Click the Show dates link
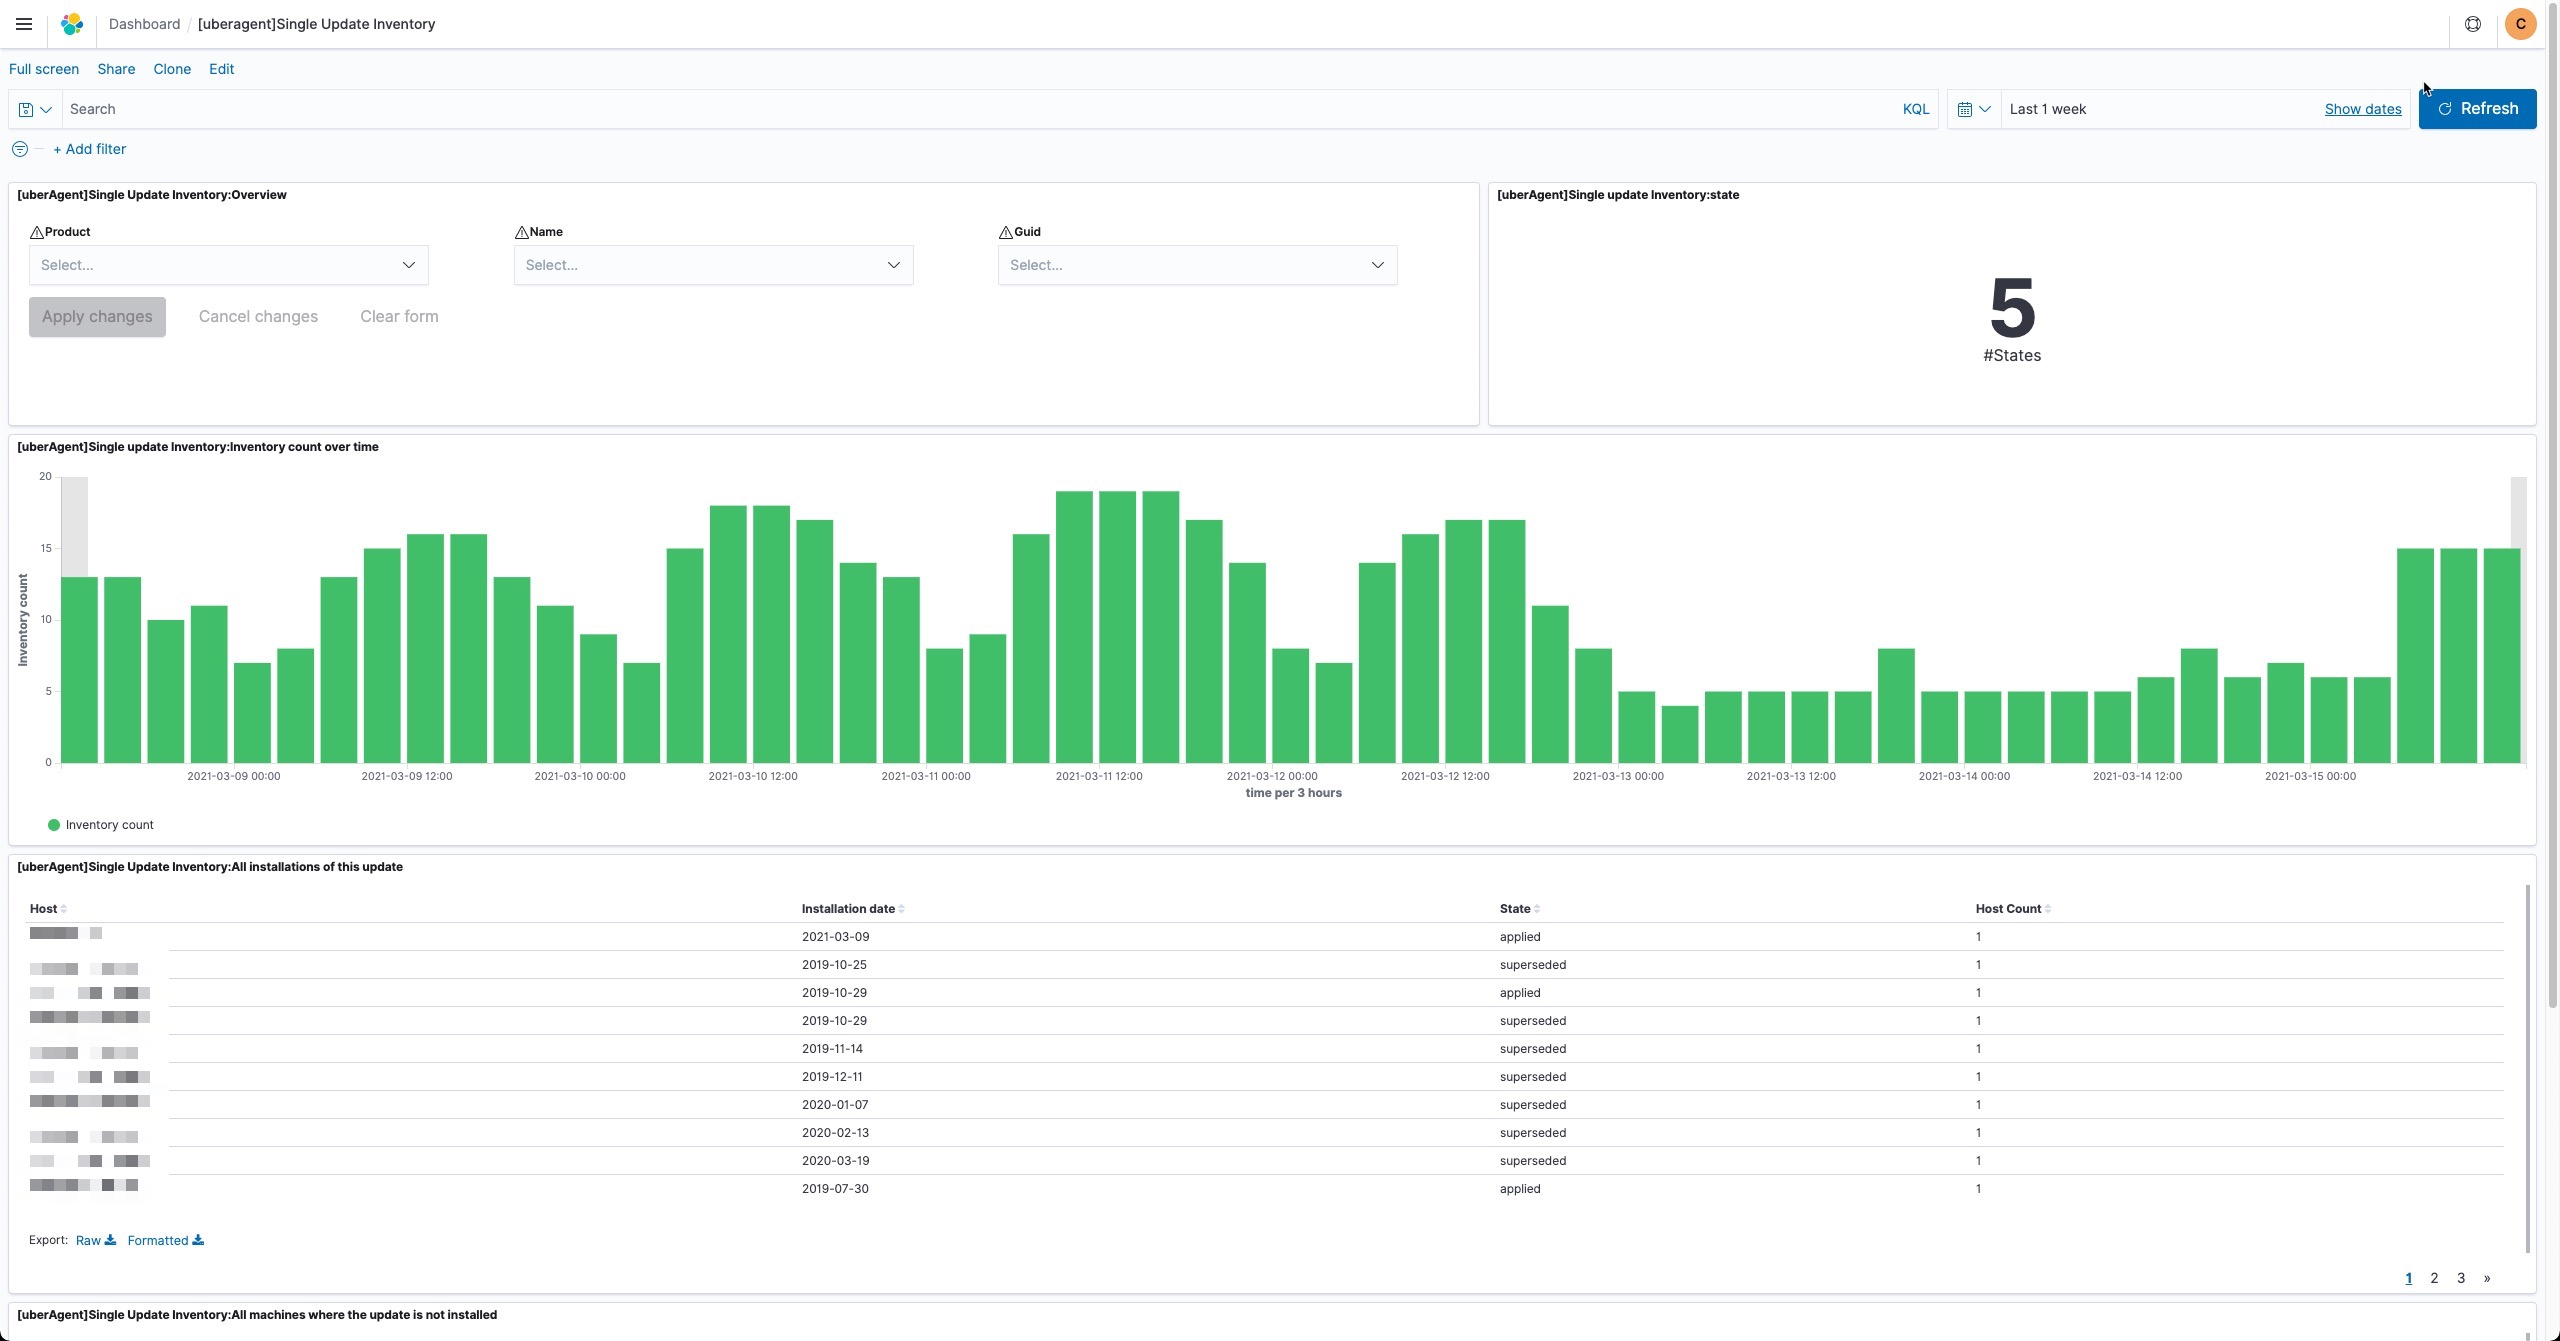 pyautogui.click(x=2362, y=109)
